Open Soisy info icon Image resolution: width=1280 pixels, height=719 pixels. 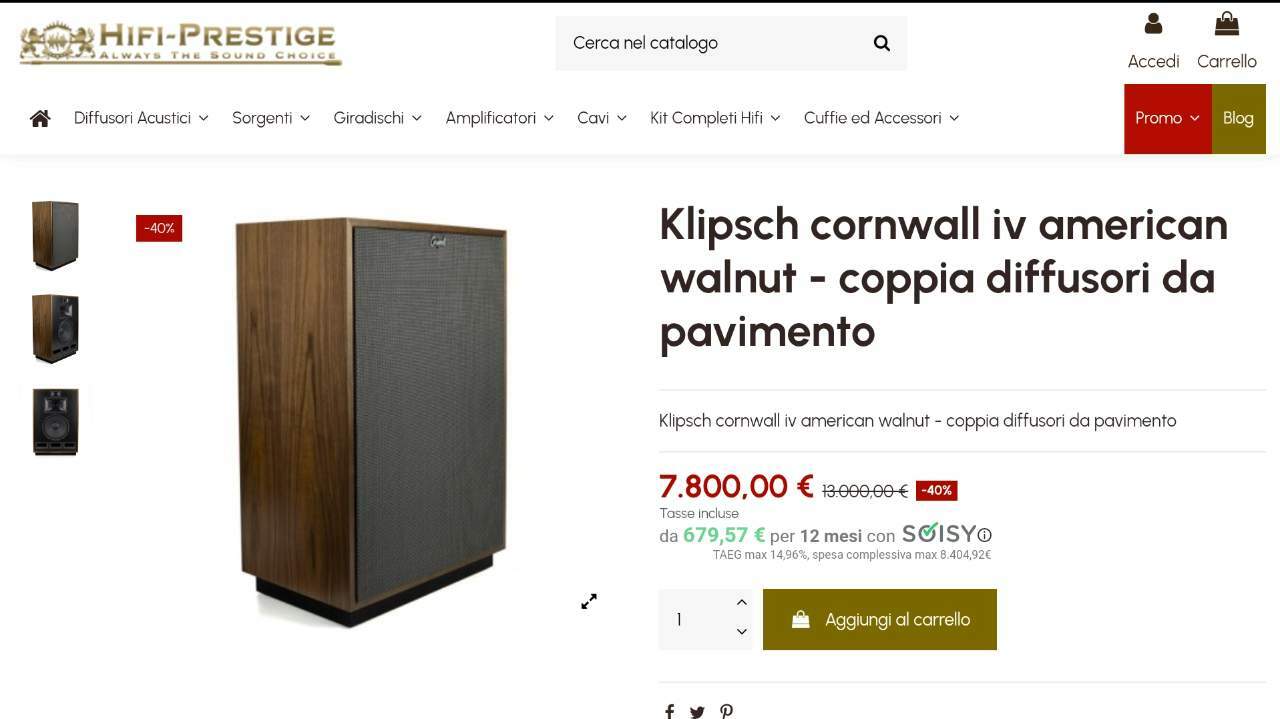click(985, 535)
